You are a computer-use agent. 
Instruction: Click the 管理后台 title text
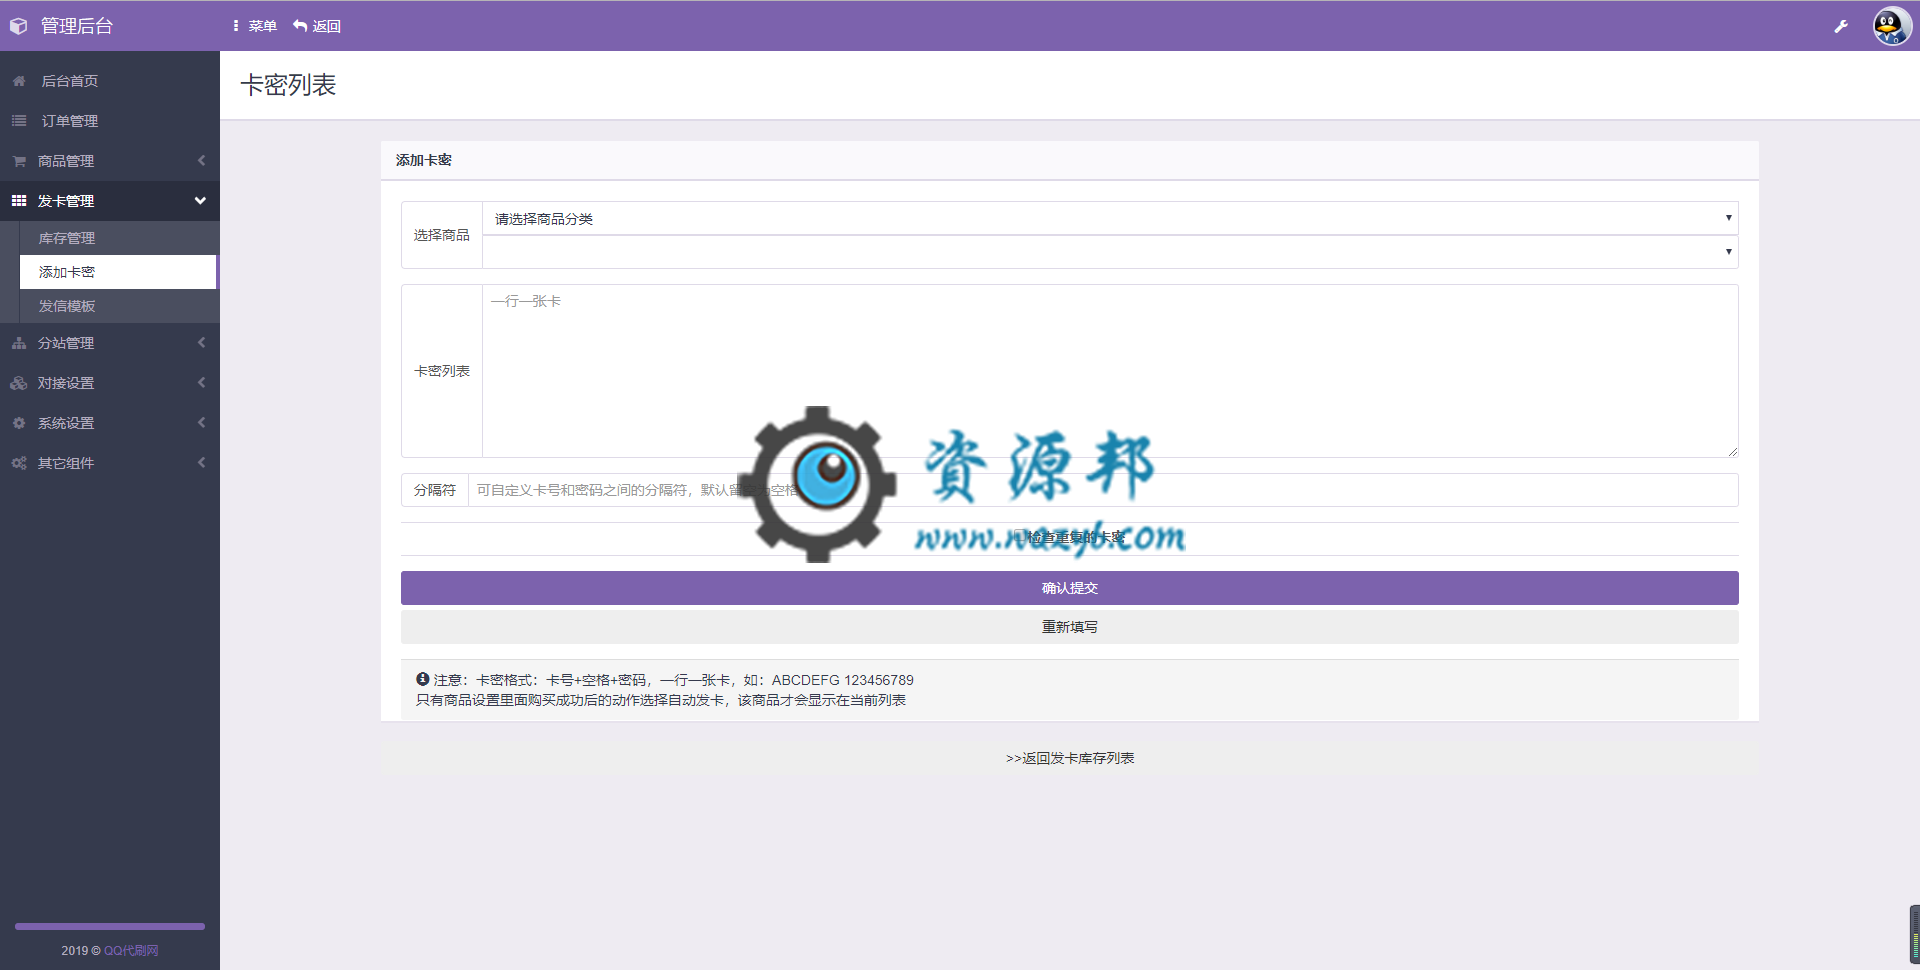[77, 26]
